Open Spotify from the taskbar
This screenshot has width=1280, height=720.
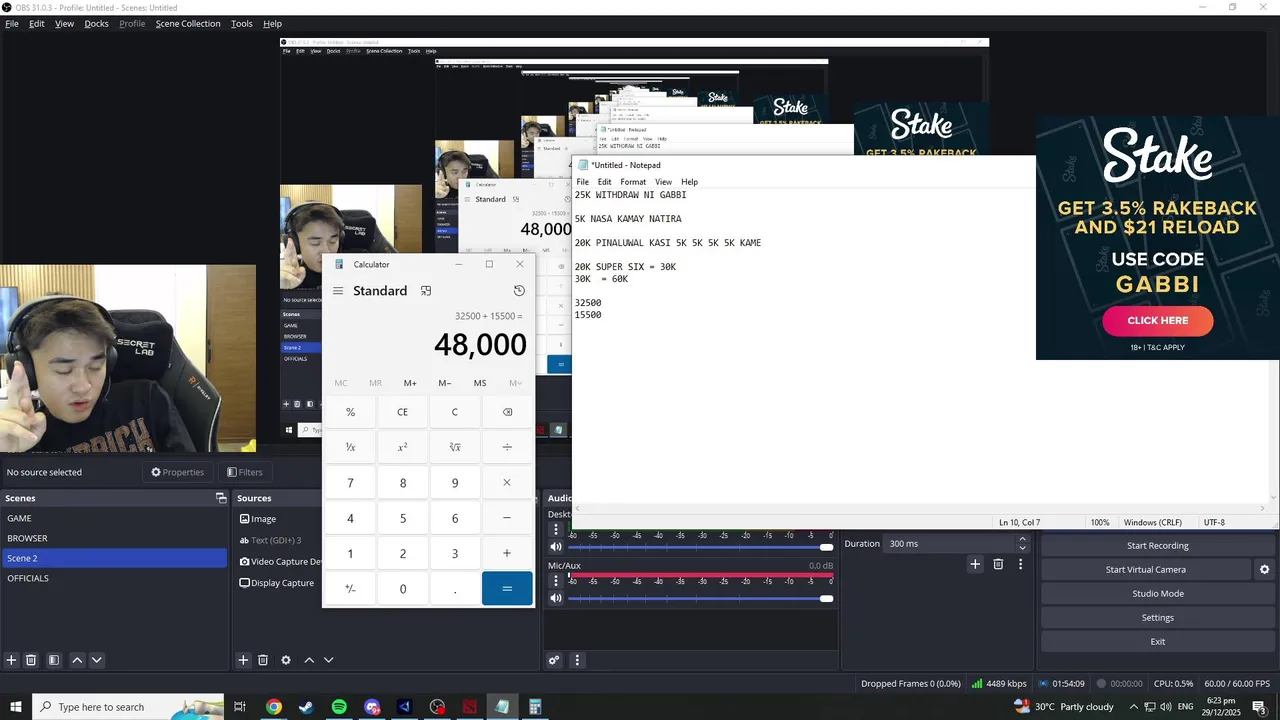tap(339, 707)
